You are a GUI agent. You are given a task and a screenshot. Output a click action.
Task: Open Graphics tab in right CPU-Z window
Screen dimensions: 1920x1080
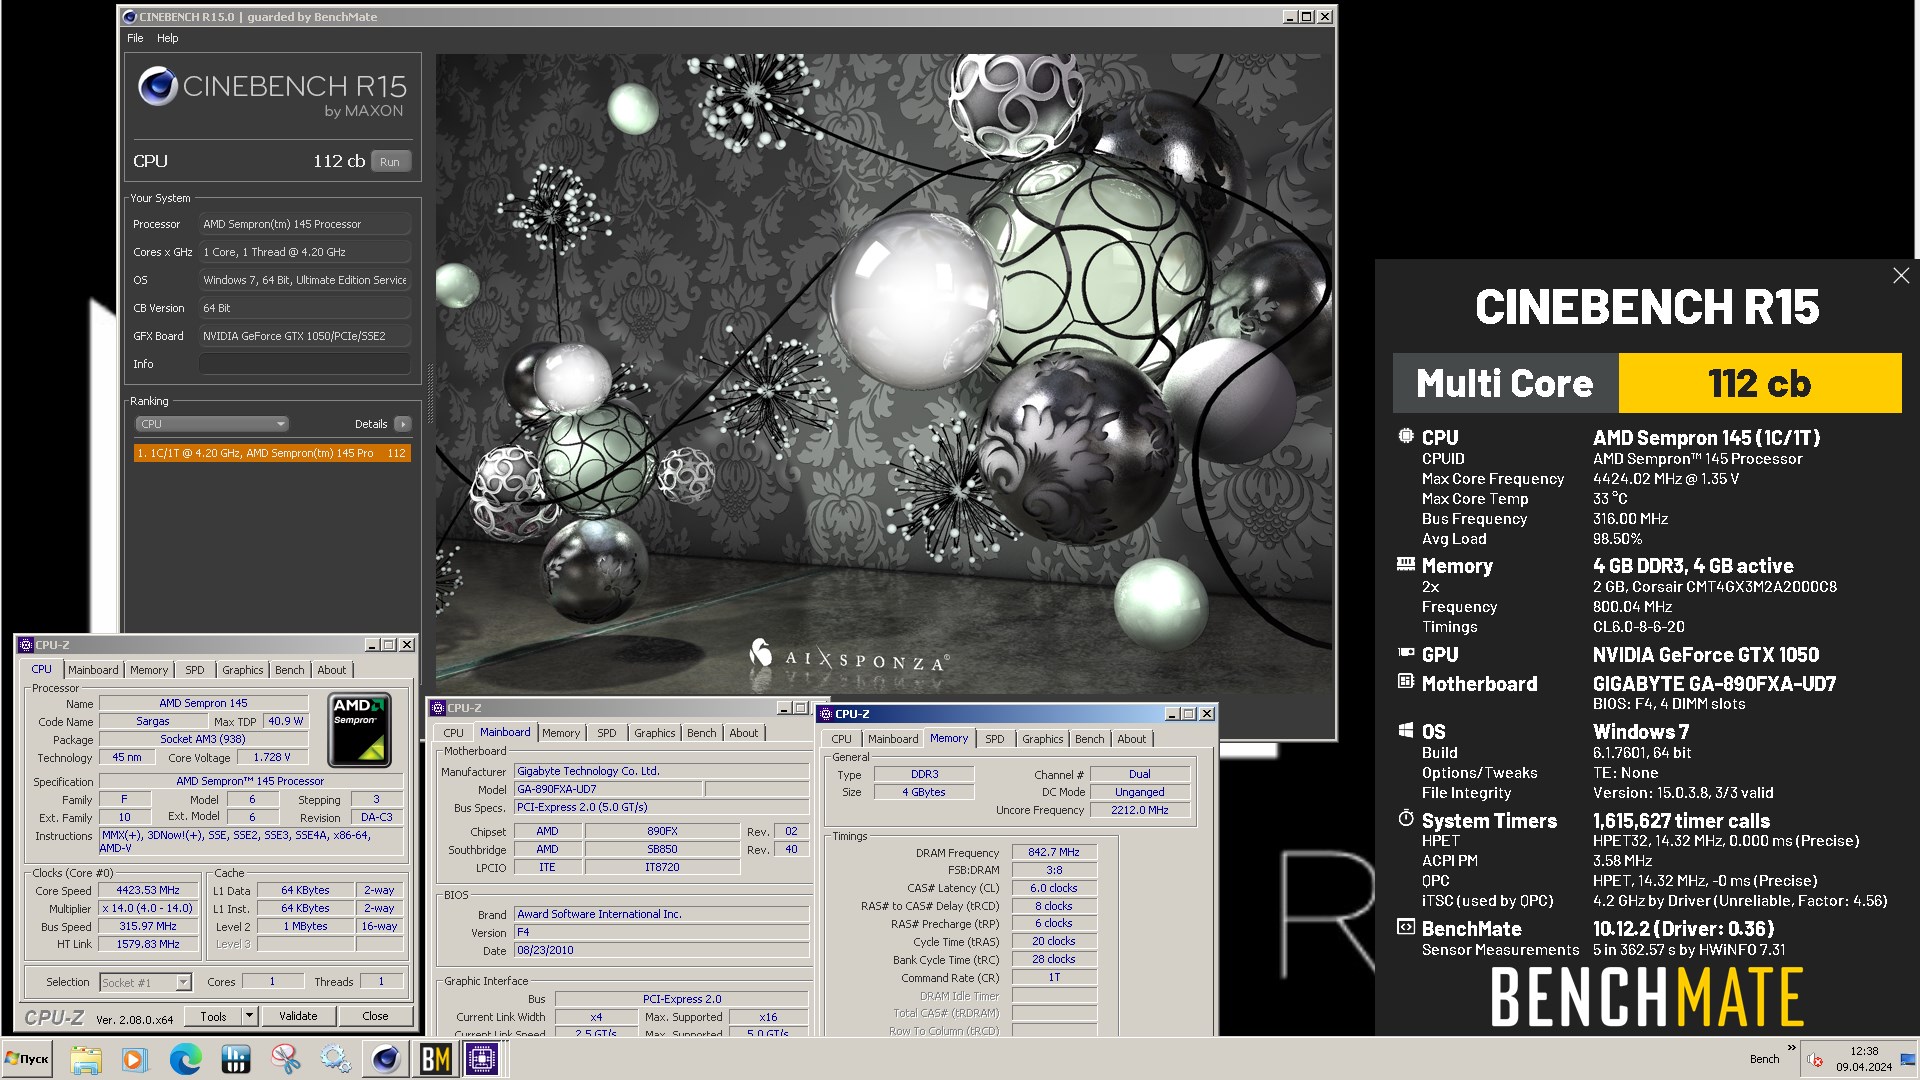tap(1043, 739)
